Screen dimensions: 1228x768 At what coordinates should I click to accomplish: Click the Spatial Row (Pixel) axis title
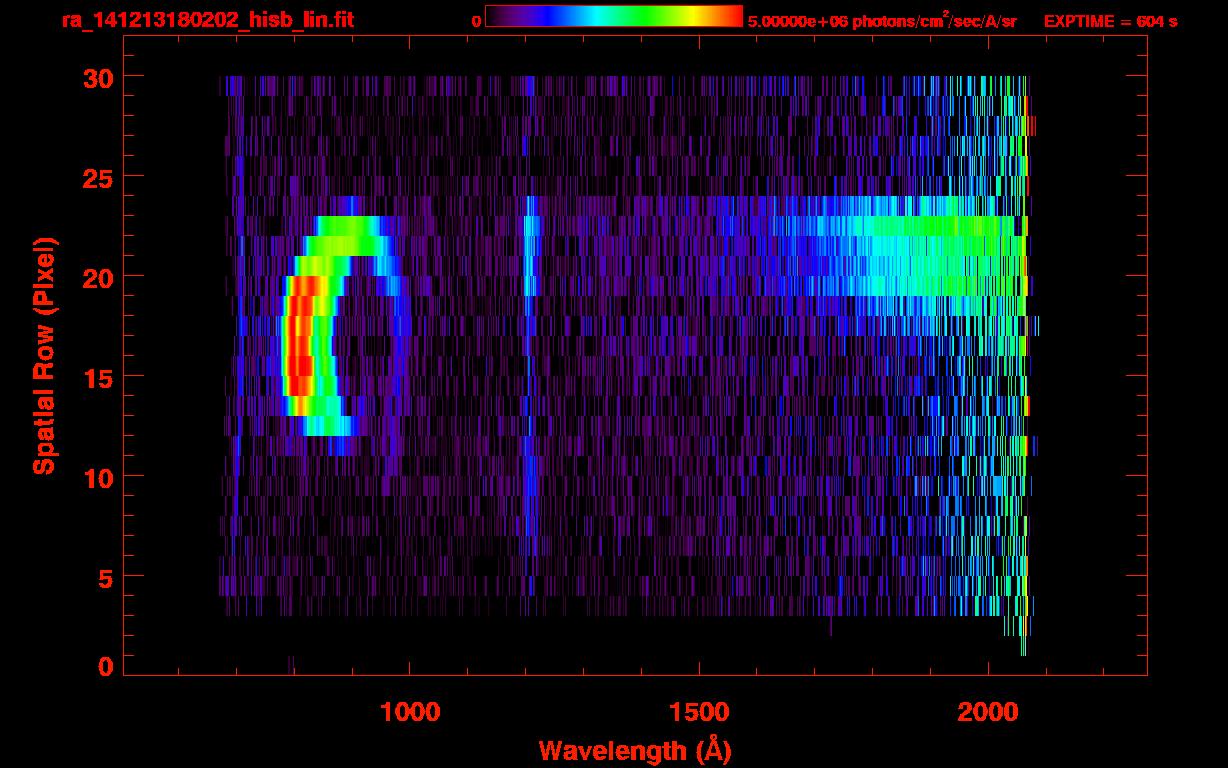pos(44,355)
